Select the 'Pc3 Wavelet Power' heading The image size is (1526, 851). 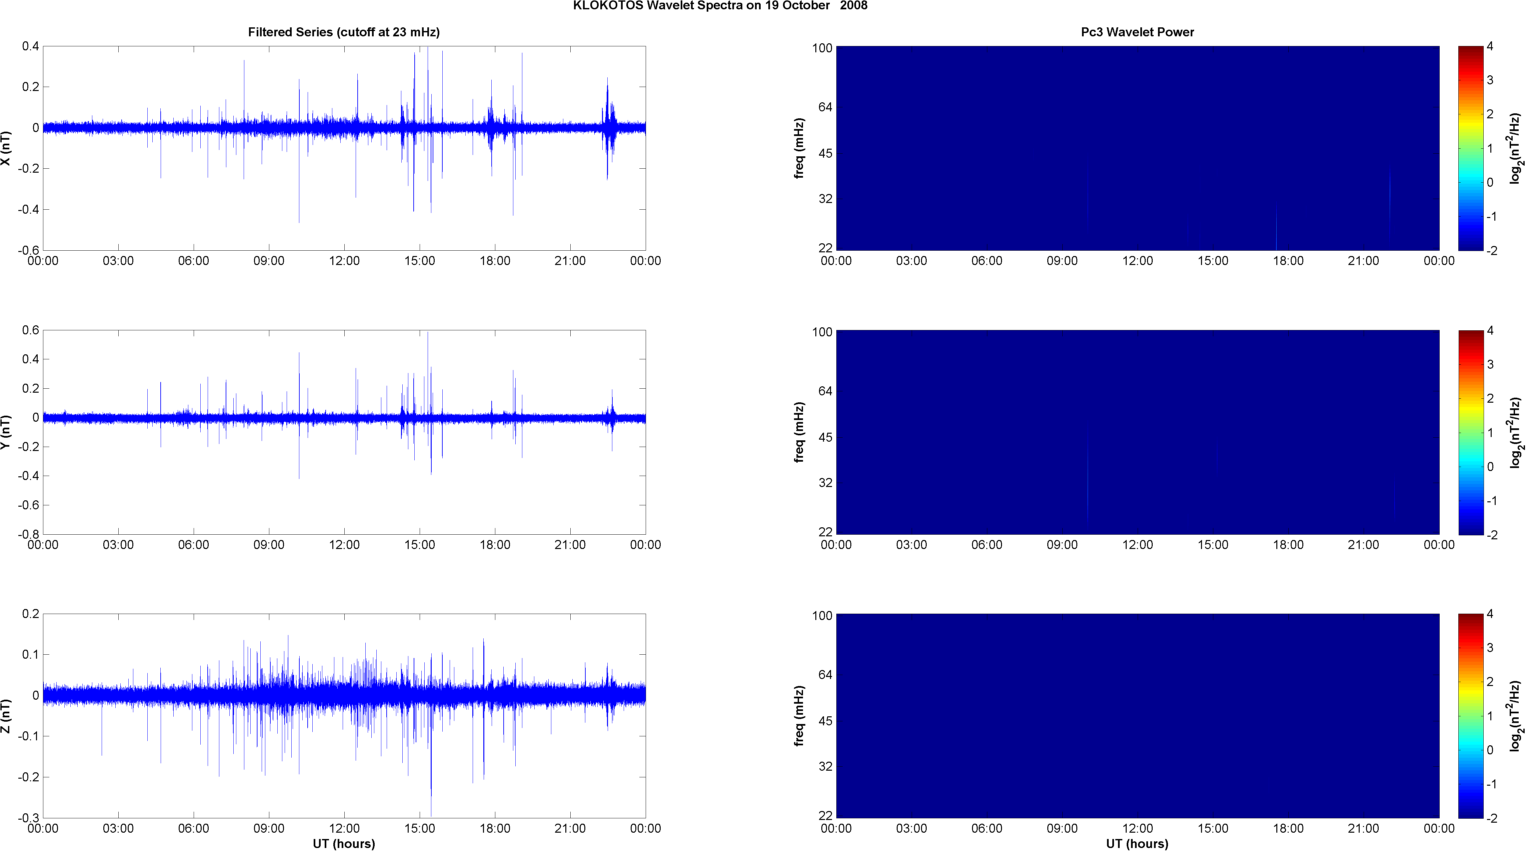pos(1137,32)
